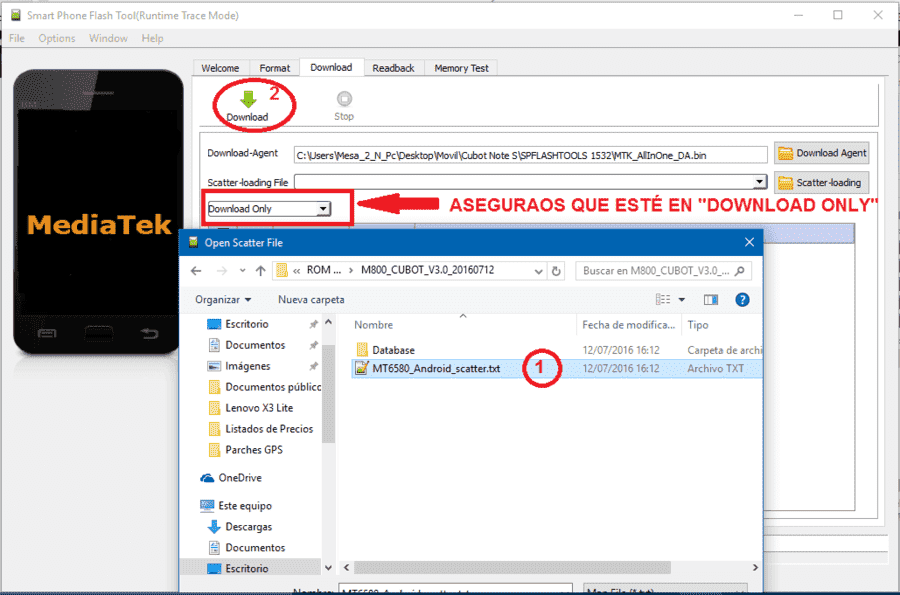Select pinned Documentos in quick access

coord(255,345)
